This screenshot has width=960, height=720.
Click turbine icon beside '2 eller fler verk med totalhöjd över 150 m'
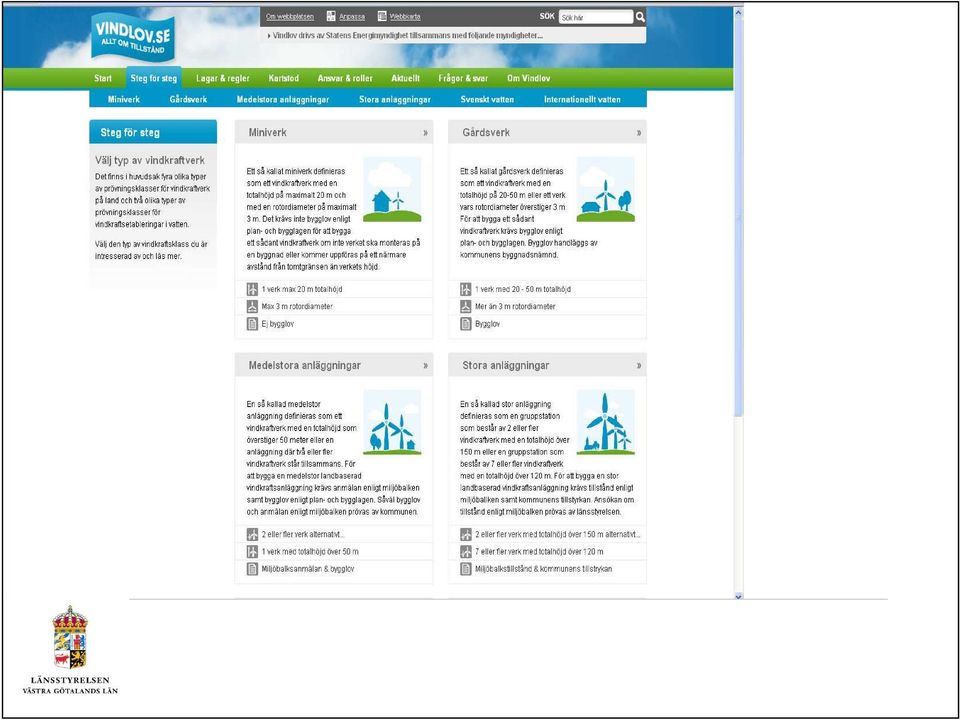[466, 534]
